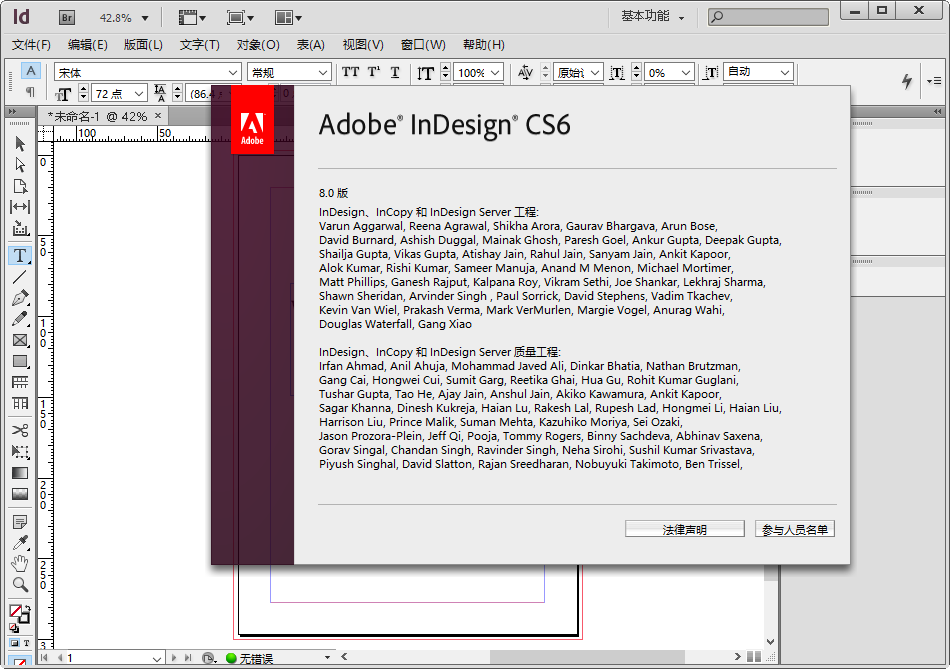Open Adobe Bridge with the Br icon

[x=67, y=17]
